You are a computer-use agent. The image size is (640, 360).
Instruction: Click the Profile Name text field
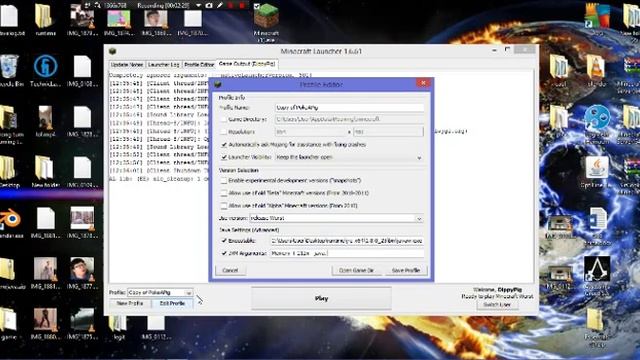pos(349,107)
